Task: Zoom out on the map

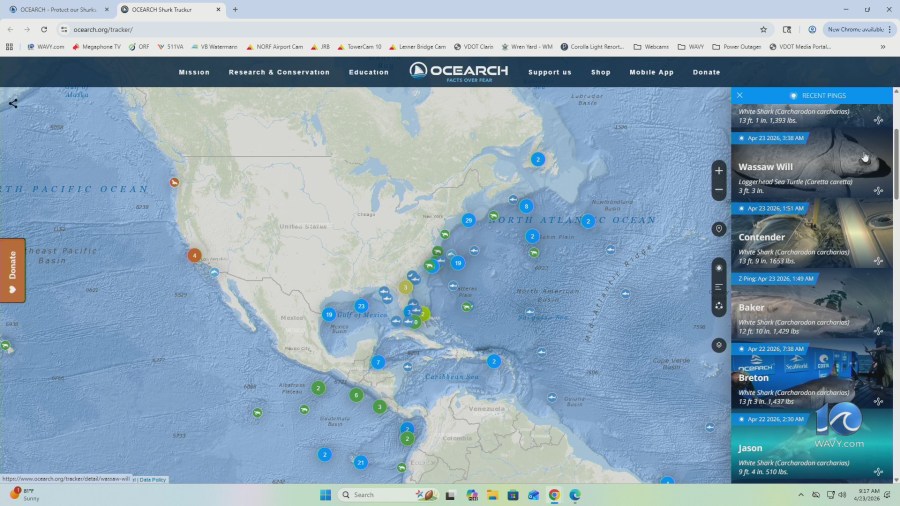Action: (719, 190)
